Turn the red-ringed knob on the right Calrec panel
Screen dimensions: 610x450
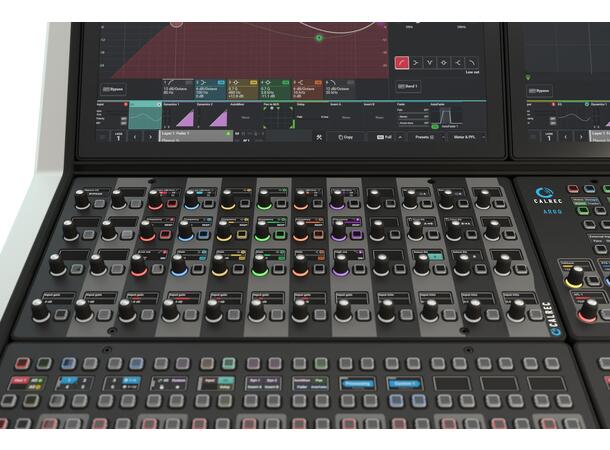point(589,310)
